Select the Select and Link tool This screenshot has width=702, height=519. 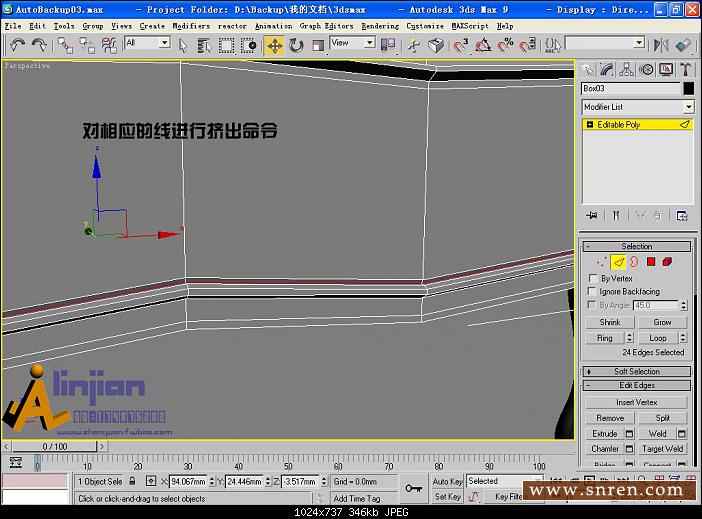[x=65, y=45]
